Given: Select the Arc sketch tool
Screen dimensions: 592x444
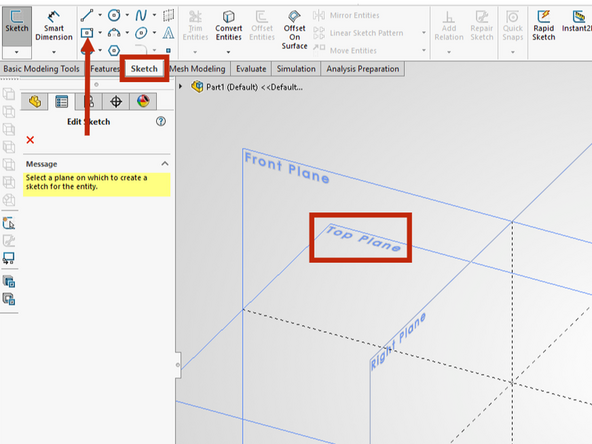Looking at the screenshot, I should pos(114,33).
